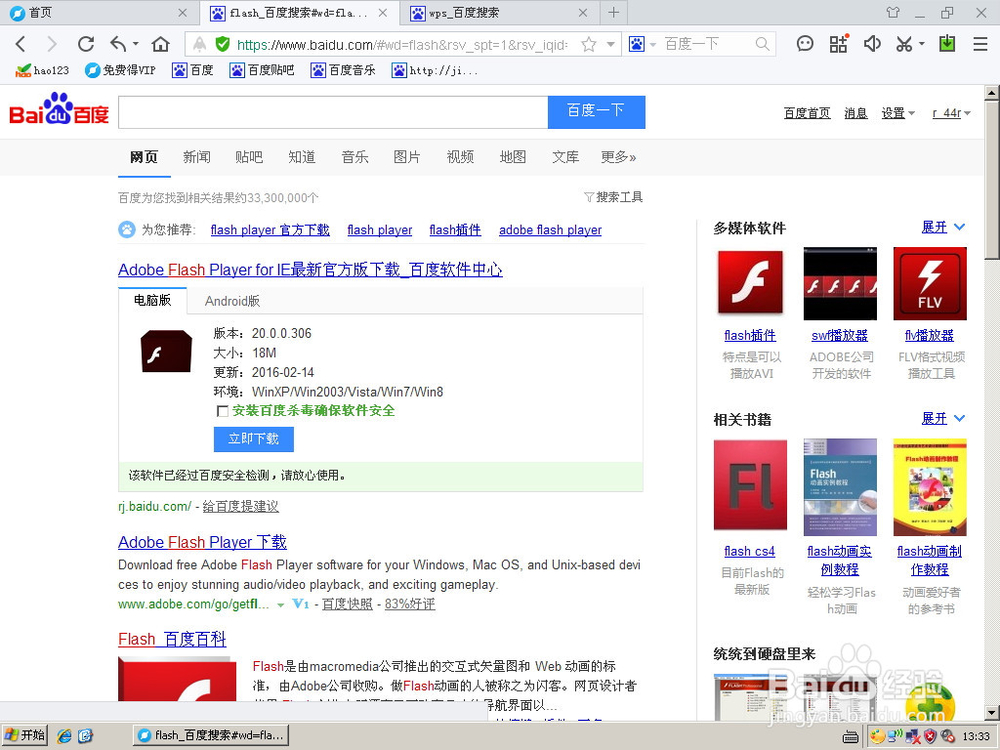Check 安装百度杀毒确保软件安全 checkbox

[x=222, y=411]
